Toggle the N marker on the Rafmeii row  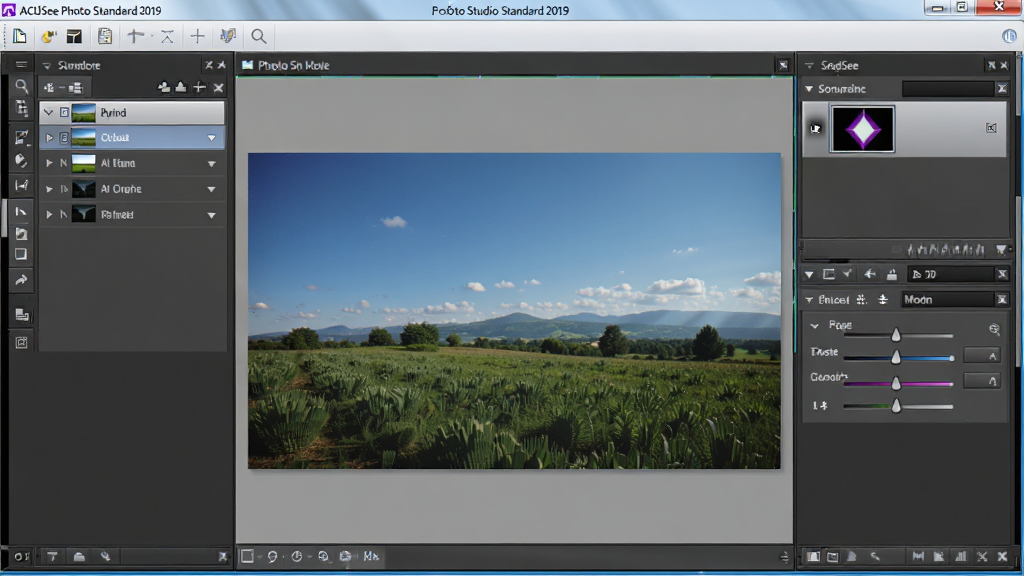click(64, 214)
